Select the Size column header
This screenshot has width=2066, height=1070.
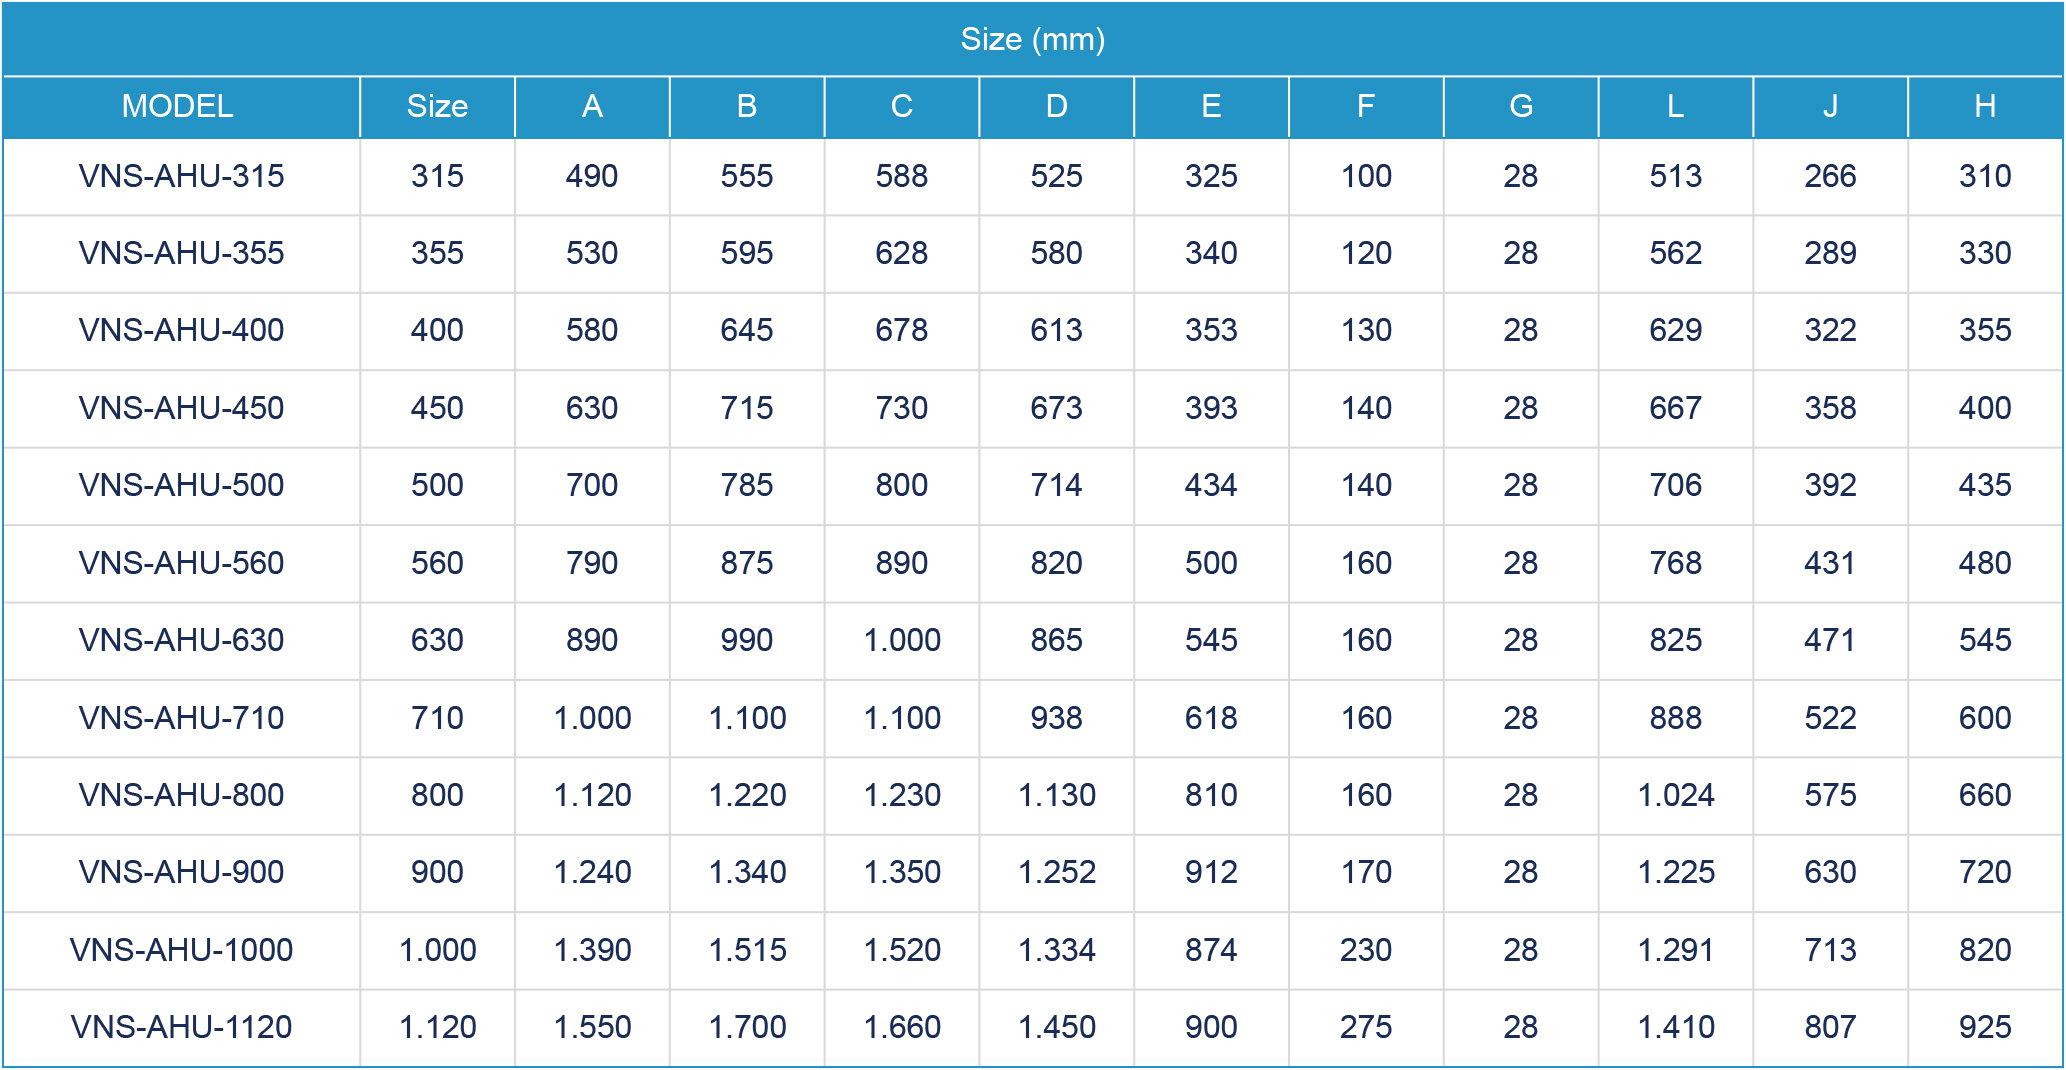pyautogui.click(x=437, y=106)
